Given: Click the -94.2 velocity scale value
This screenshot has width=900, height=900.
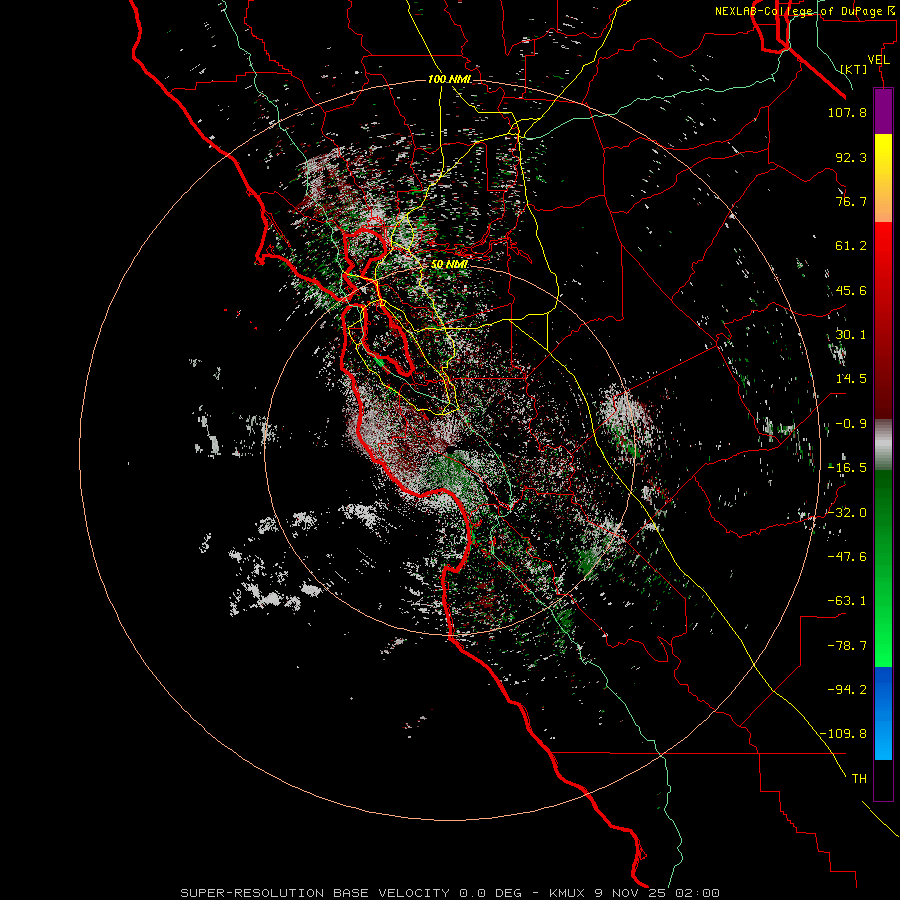Looking at the screenshot, I should click(847, 690).
